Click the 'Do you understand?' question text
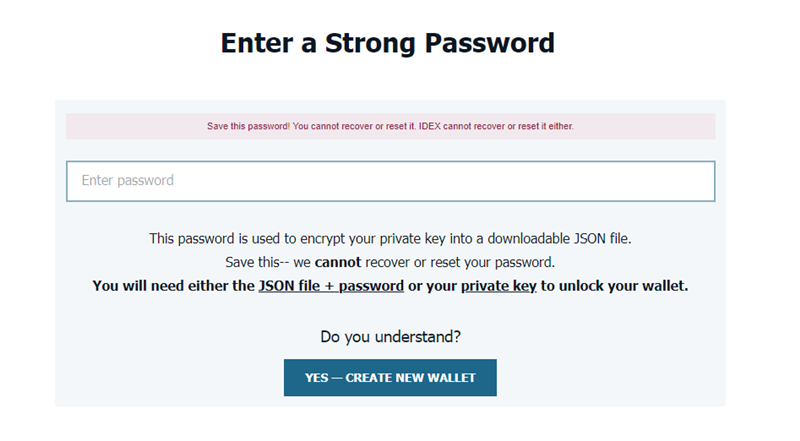 [x=390, y=337]
